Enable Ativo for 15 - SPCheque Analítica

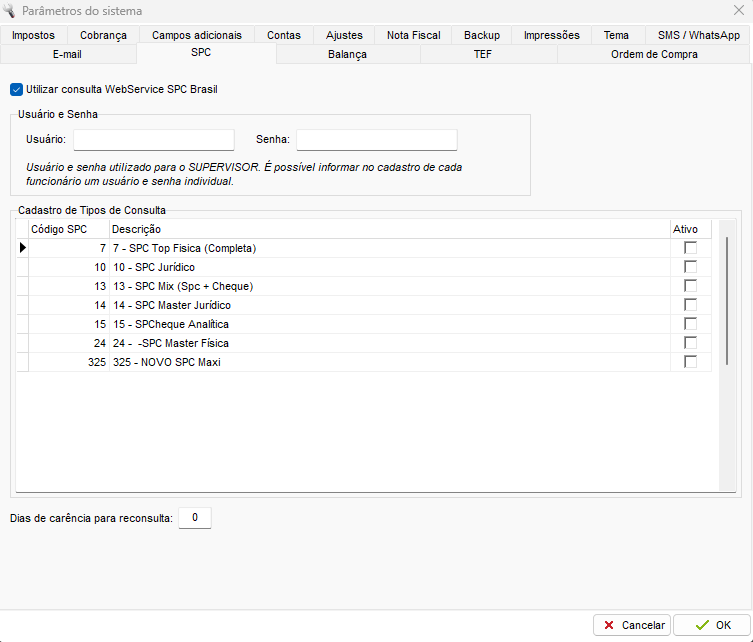(x=691, y=324)
